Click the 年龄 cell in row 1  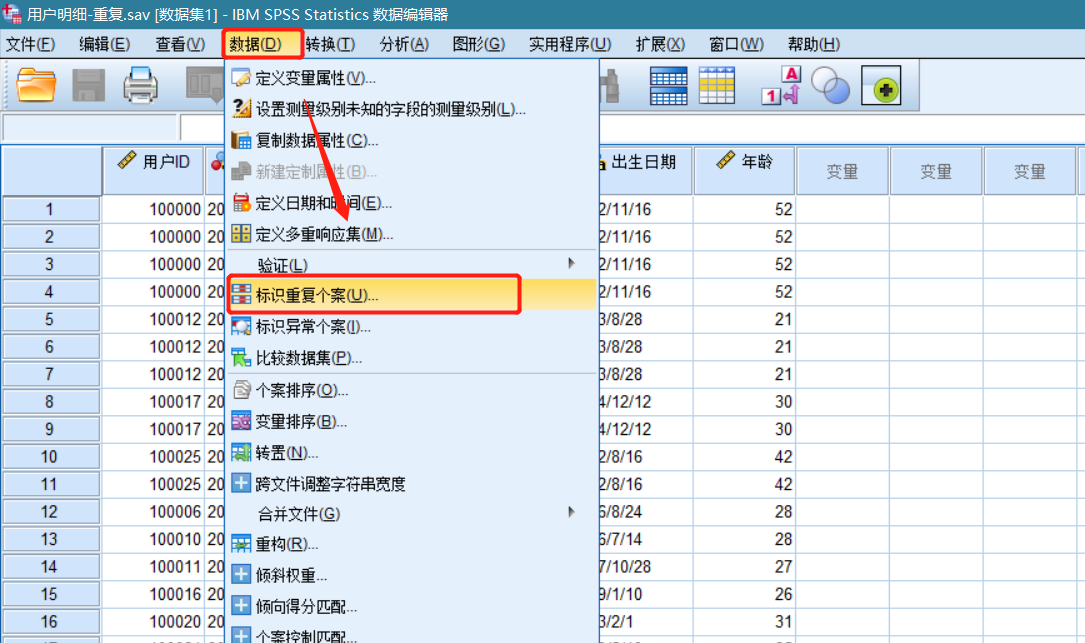pos(745,209)
